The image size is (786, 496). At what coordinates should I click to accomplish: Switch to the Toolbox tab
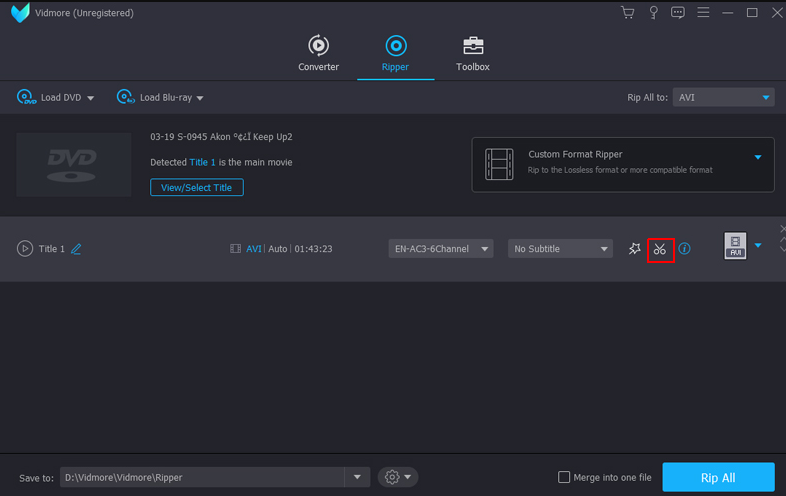click(x=473, y=53)
